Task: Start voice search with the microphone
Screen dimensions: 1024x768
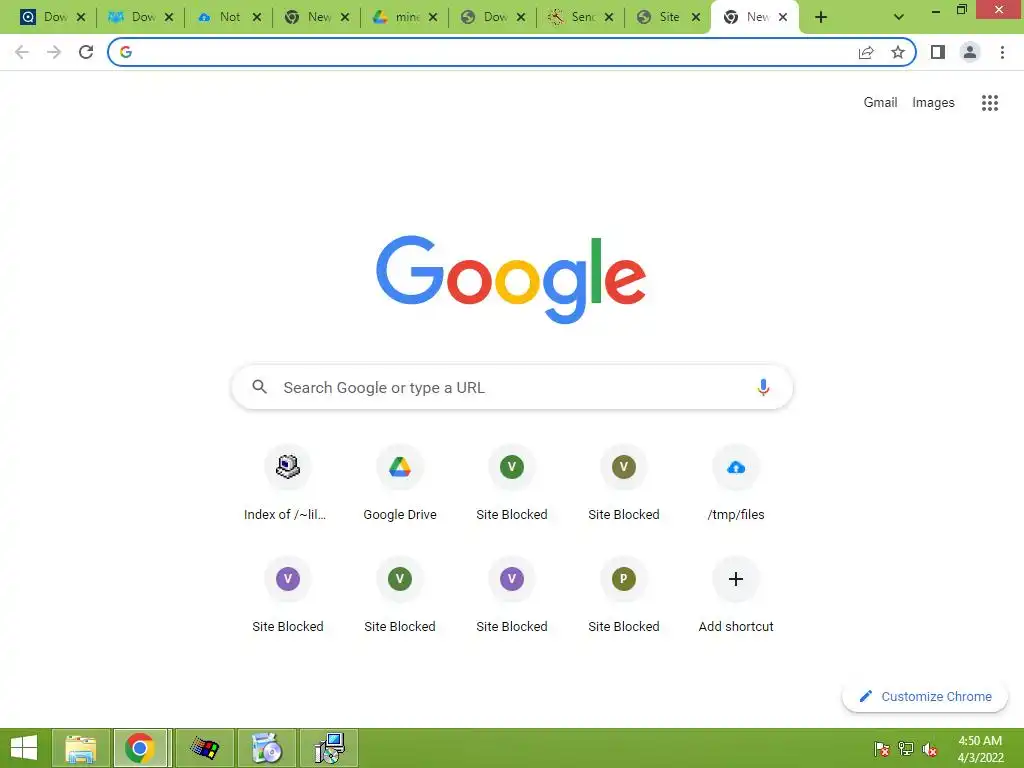Action: pyautogui.click(x=763, y=387)
